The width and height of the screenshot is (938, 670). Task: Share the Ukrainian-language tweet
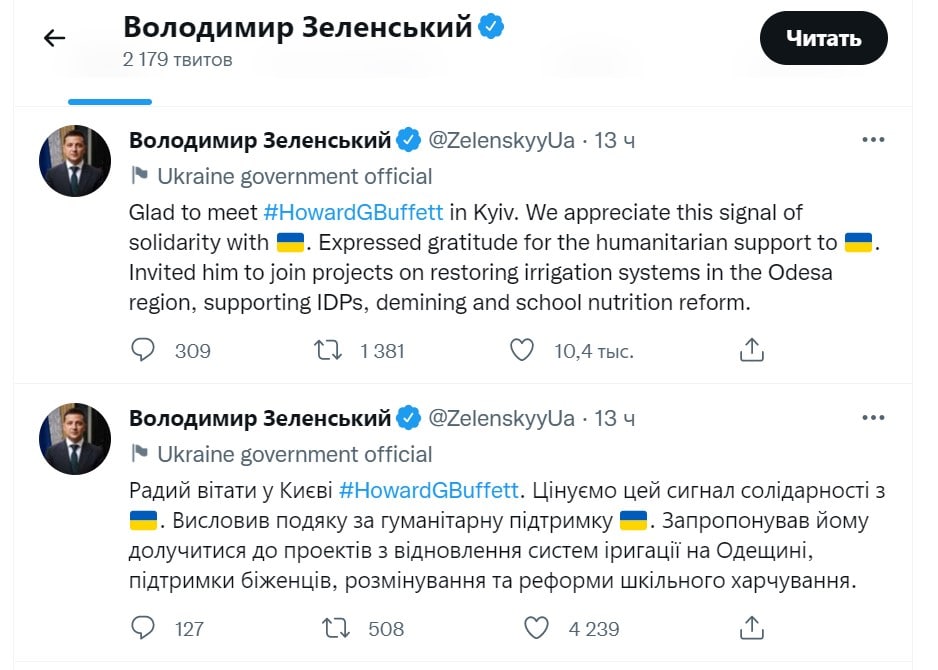751,628
